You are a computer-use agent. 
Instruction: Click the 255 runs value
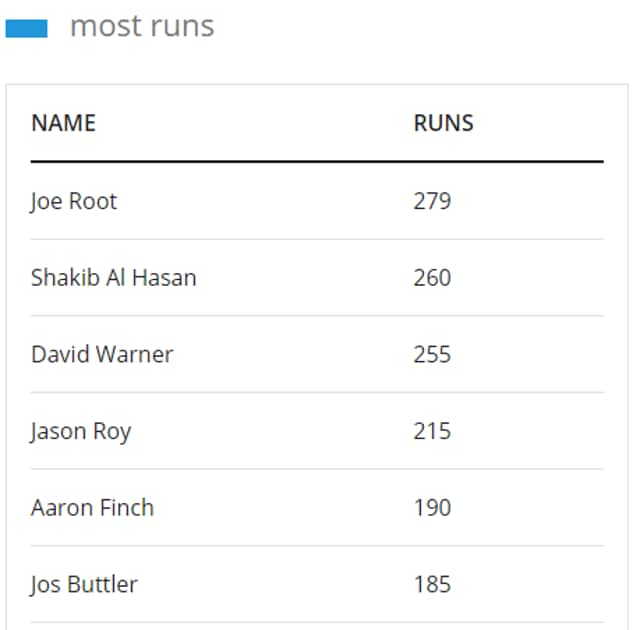(x=432, y=354)
